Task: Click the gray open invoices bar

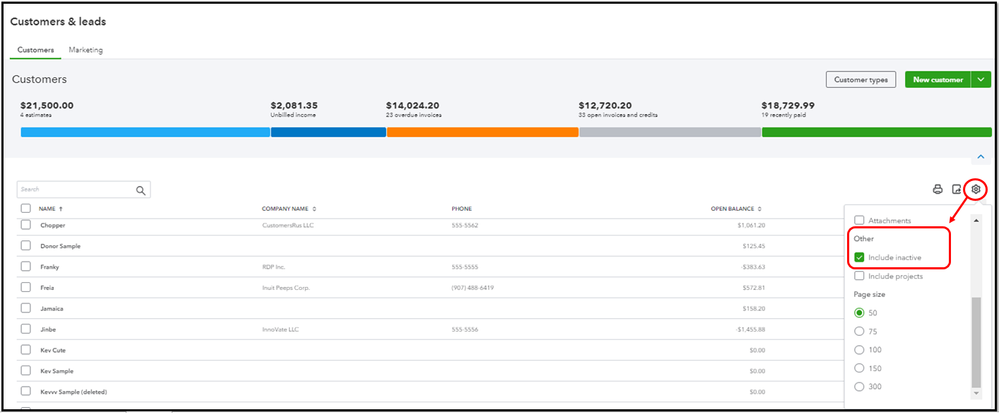Action: click(x=670, y=132)
